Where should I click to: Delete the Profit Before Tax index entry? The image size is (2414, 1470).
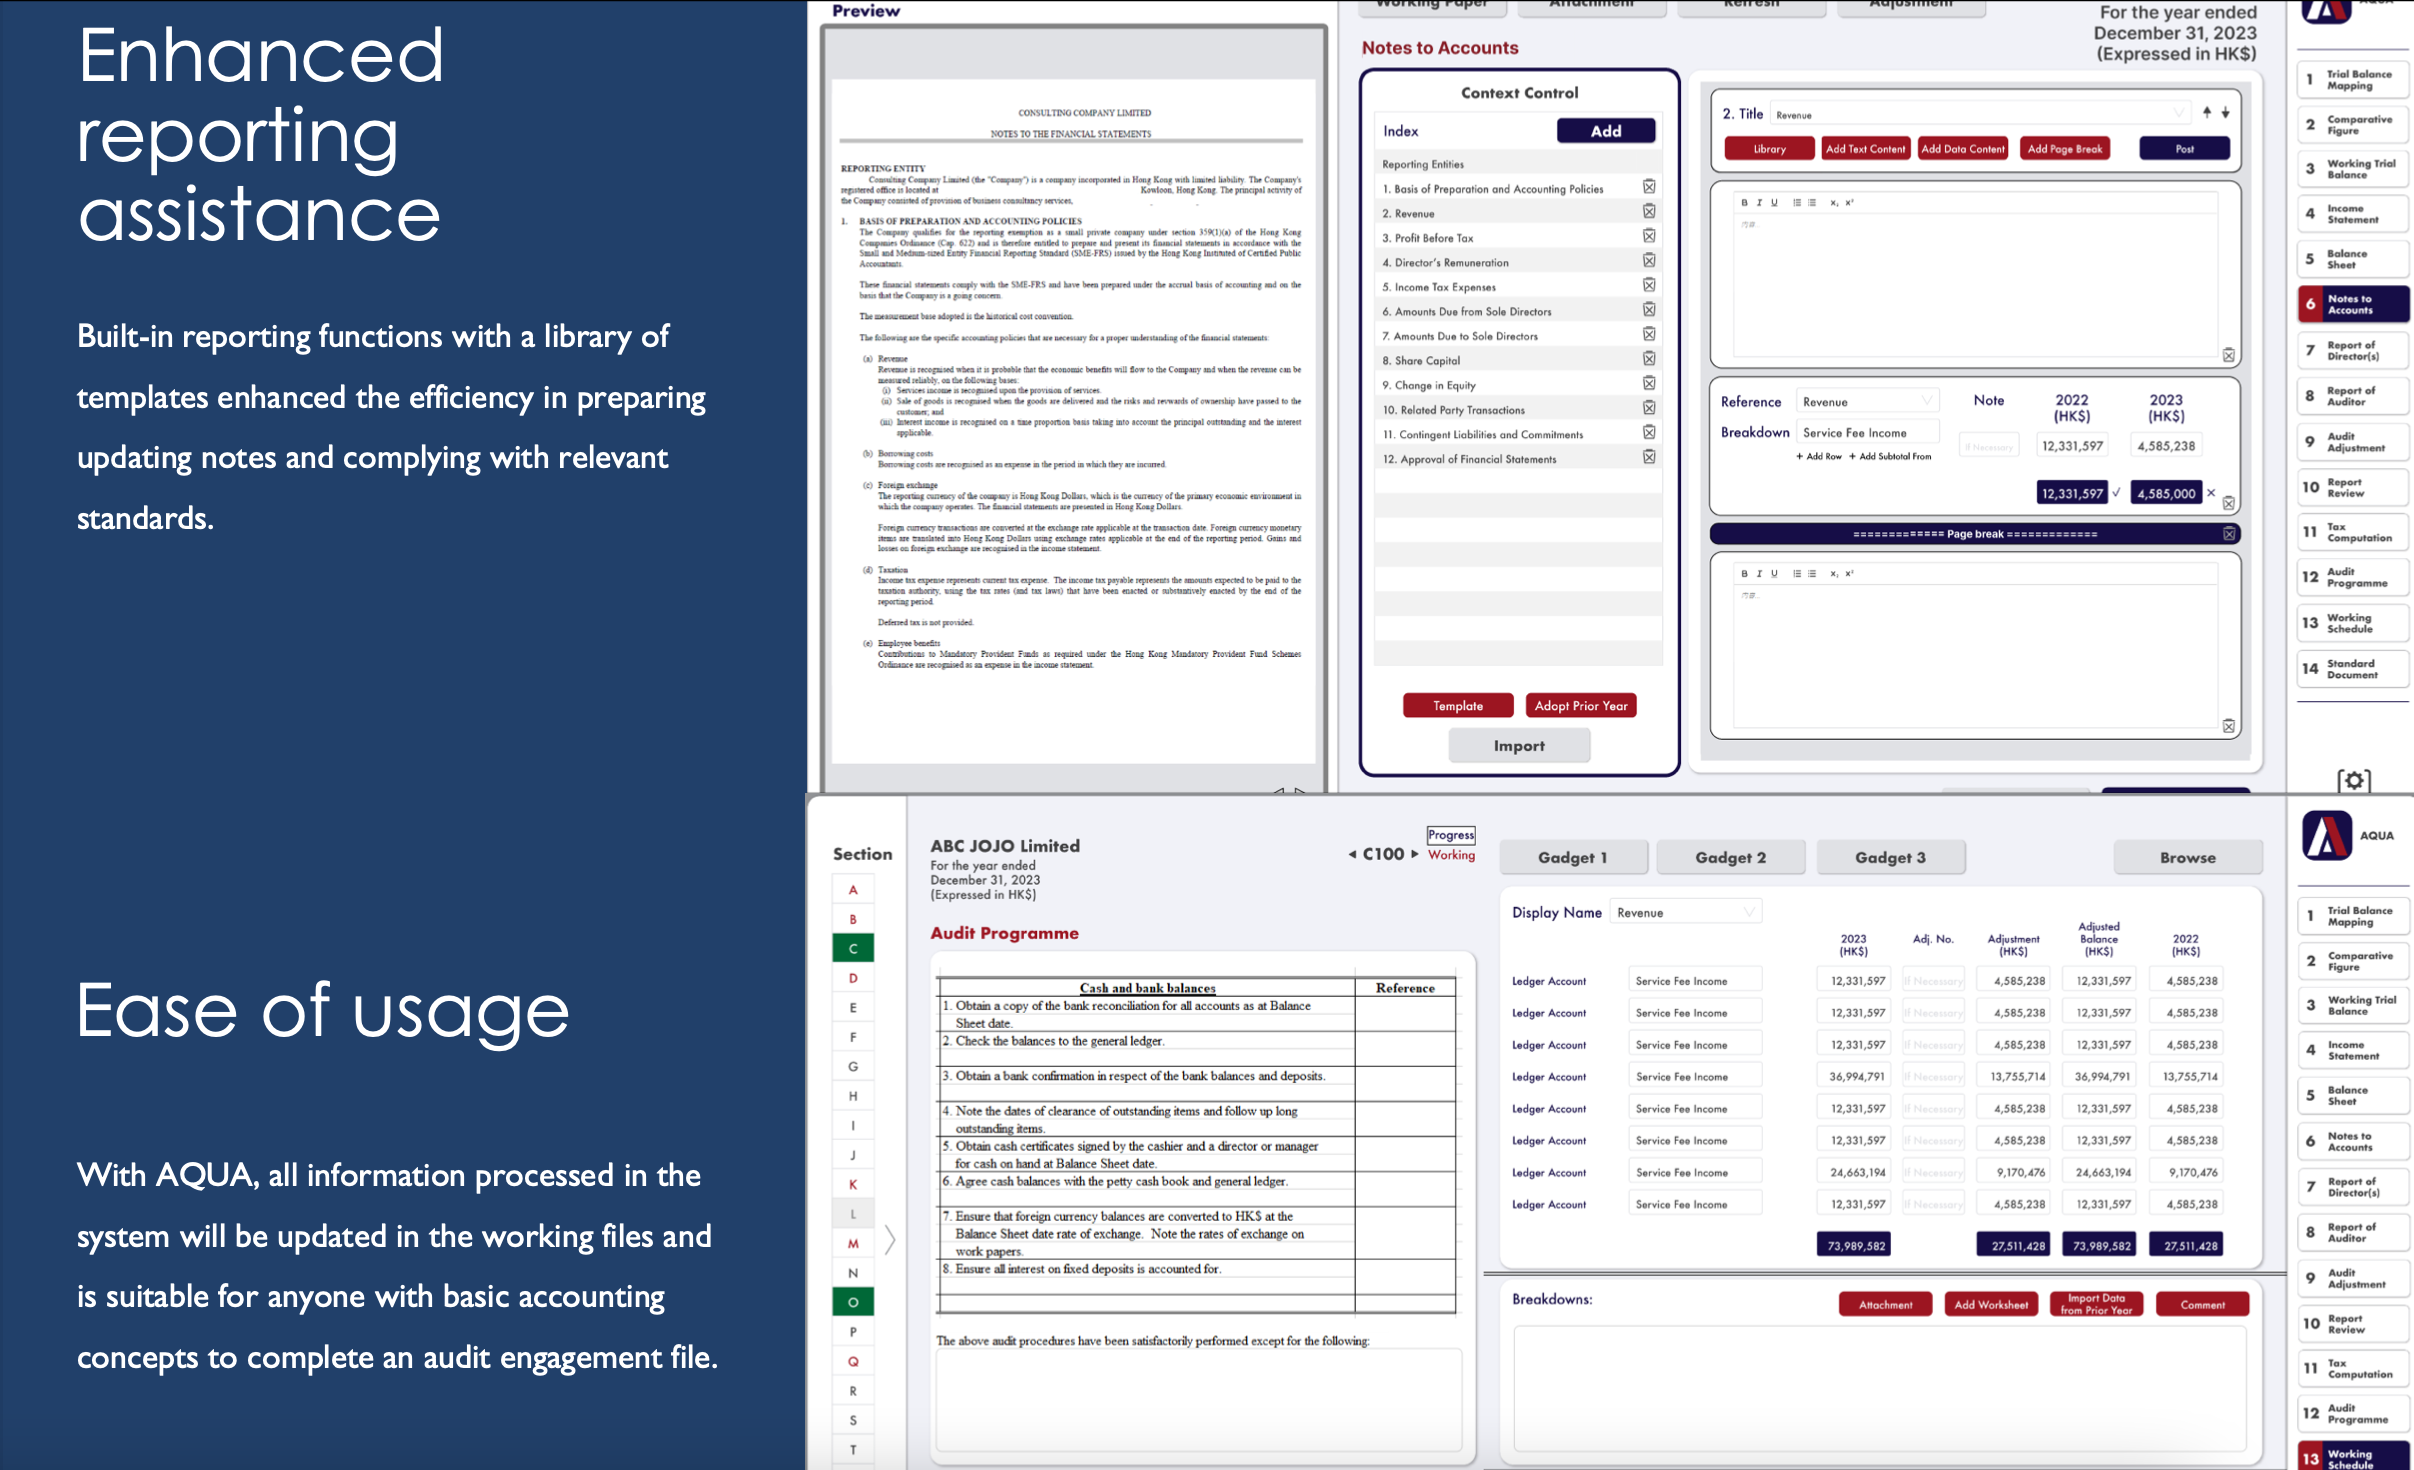tap(1649, 237)
